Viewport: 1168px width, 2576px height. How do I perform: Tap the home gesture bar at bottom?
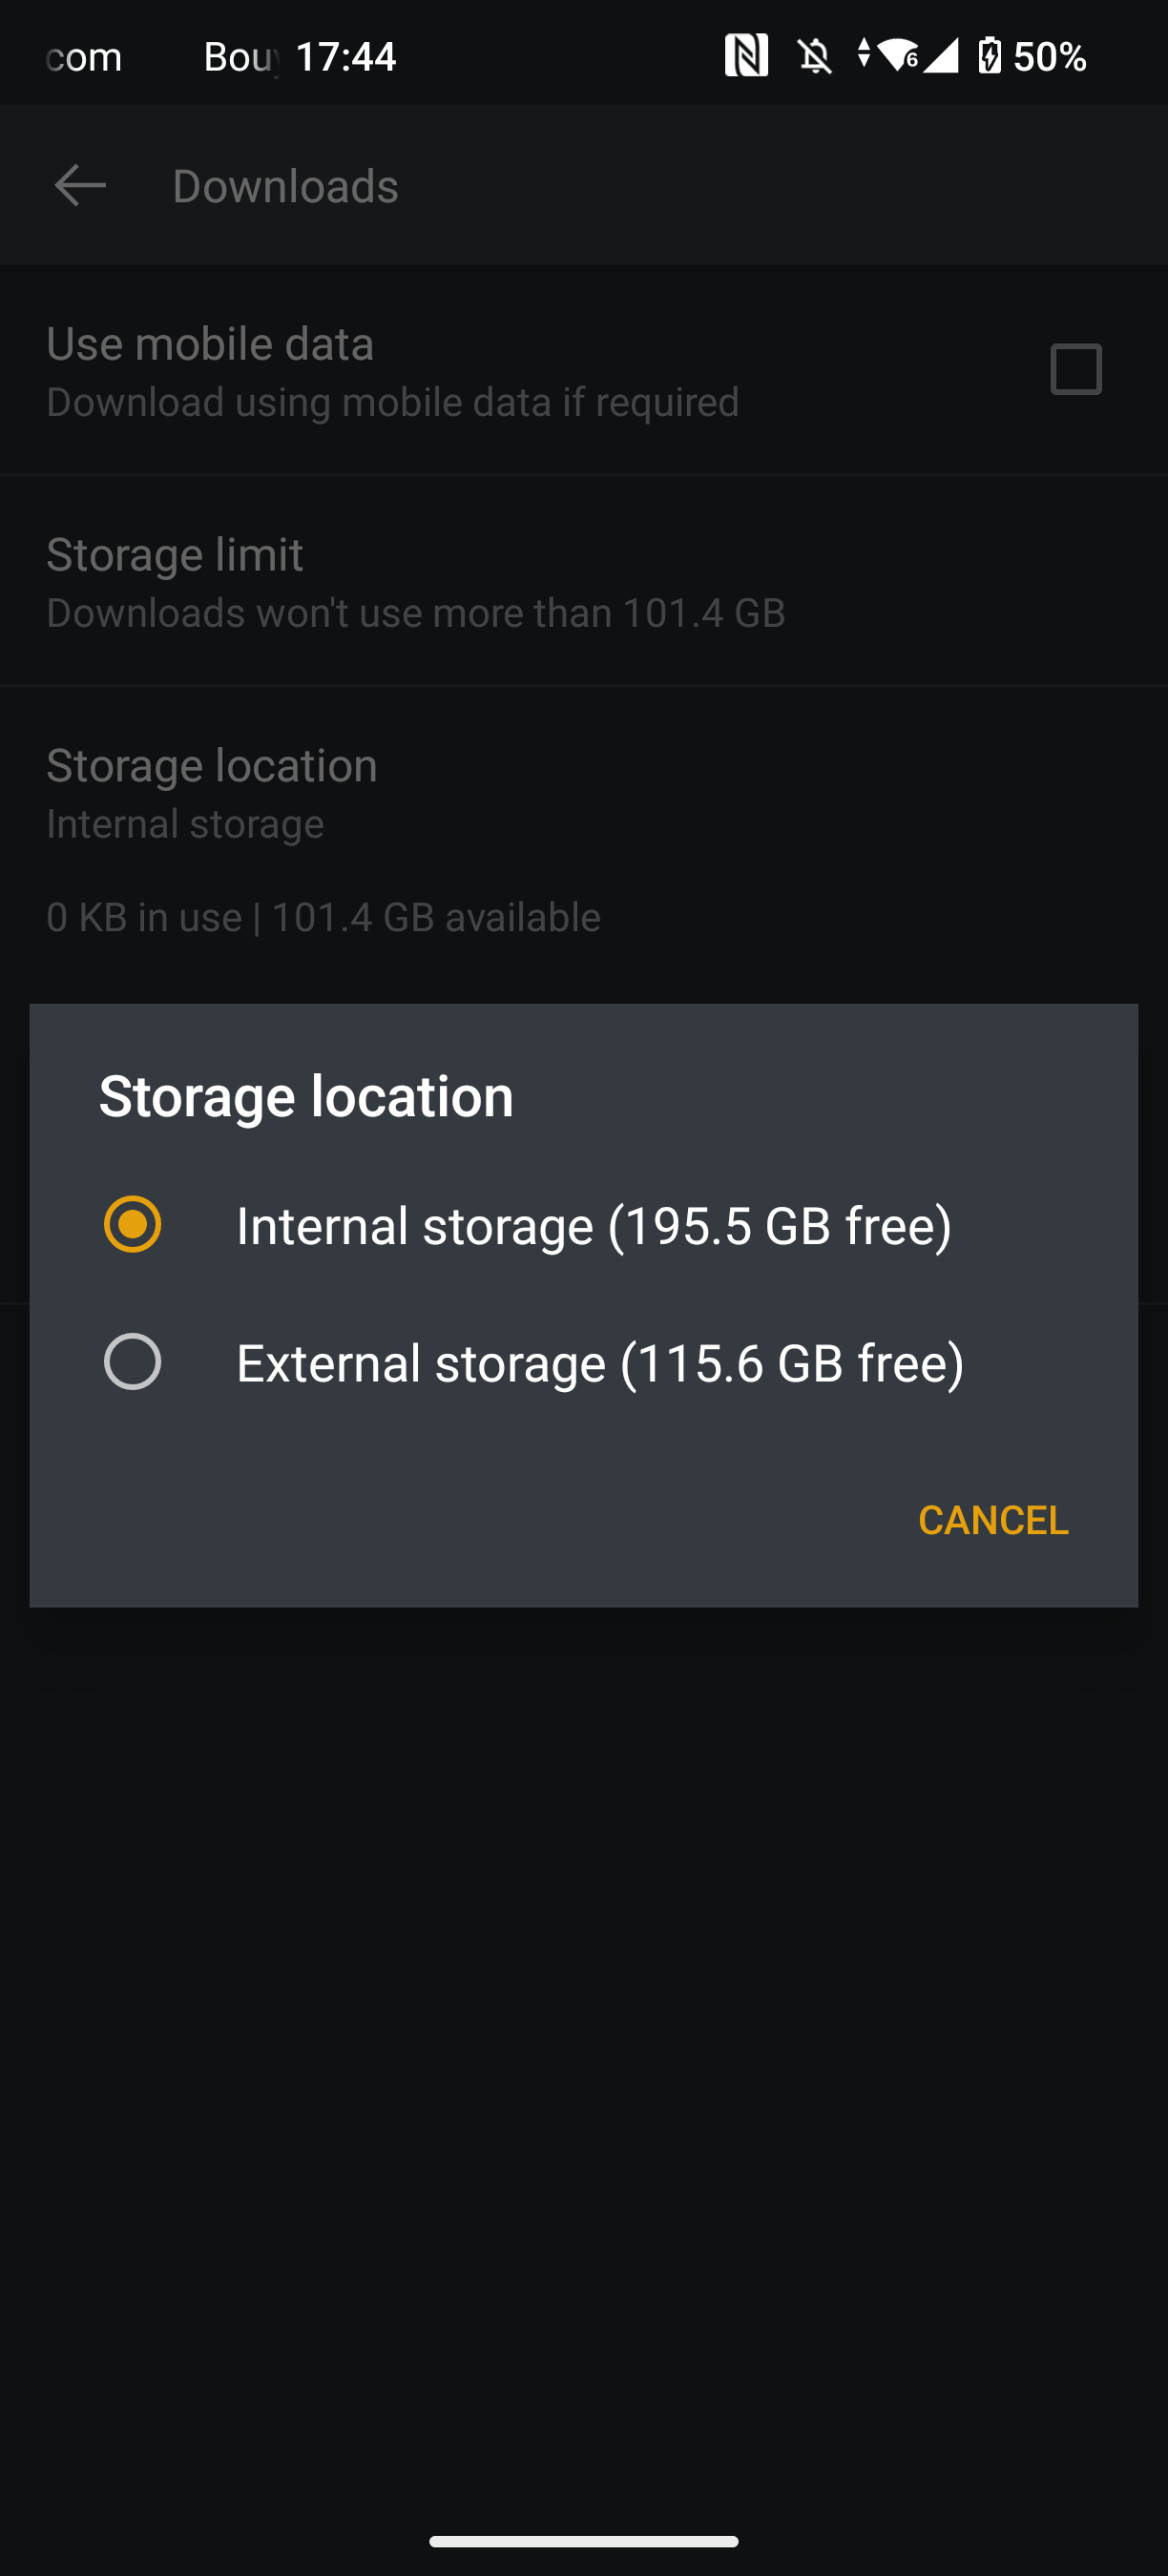[x=584, y=2540]
